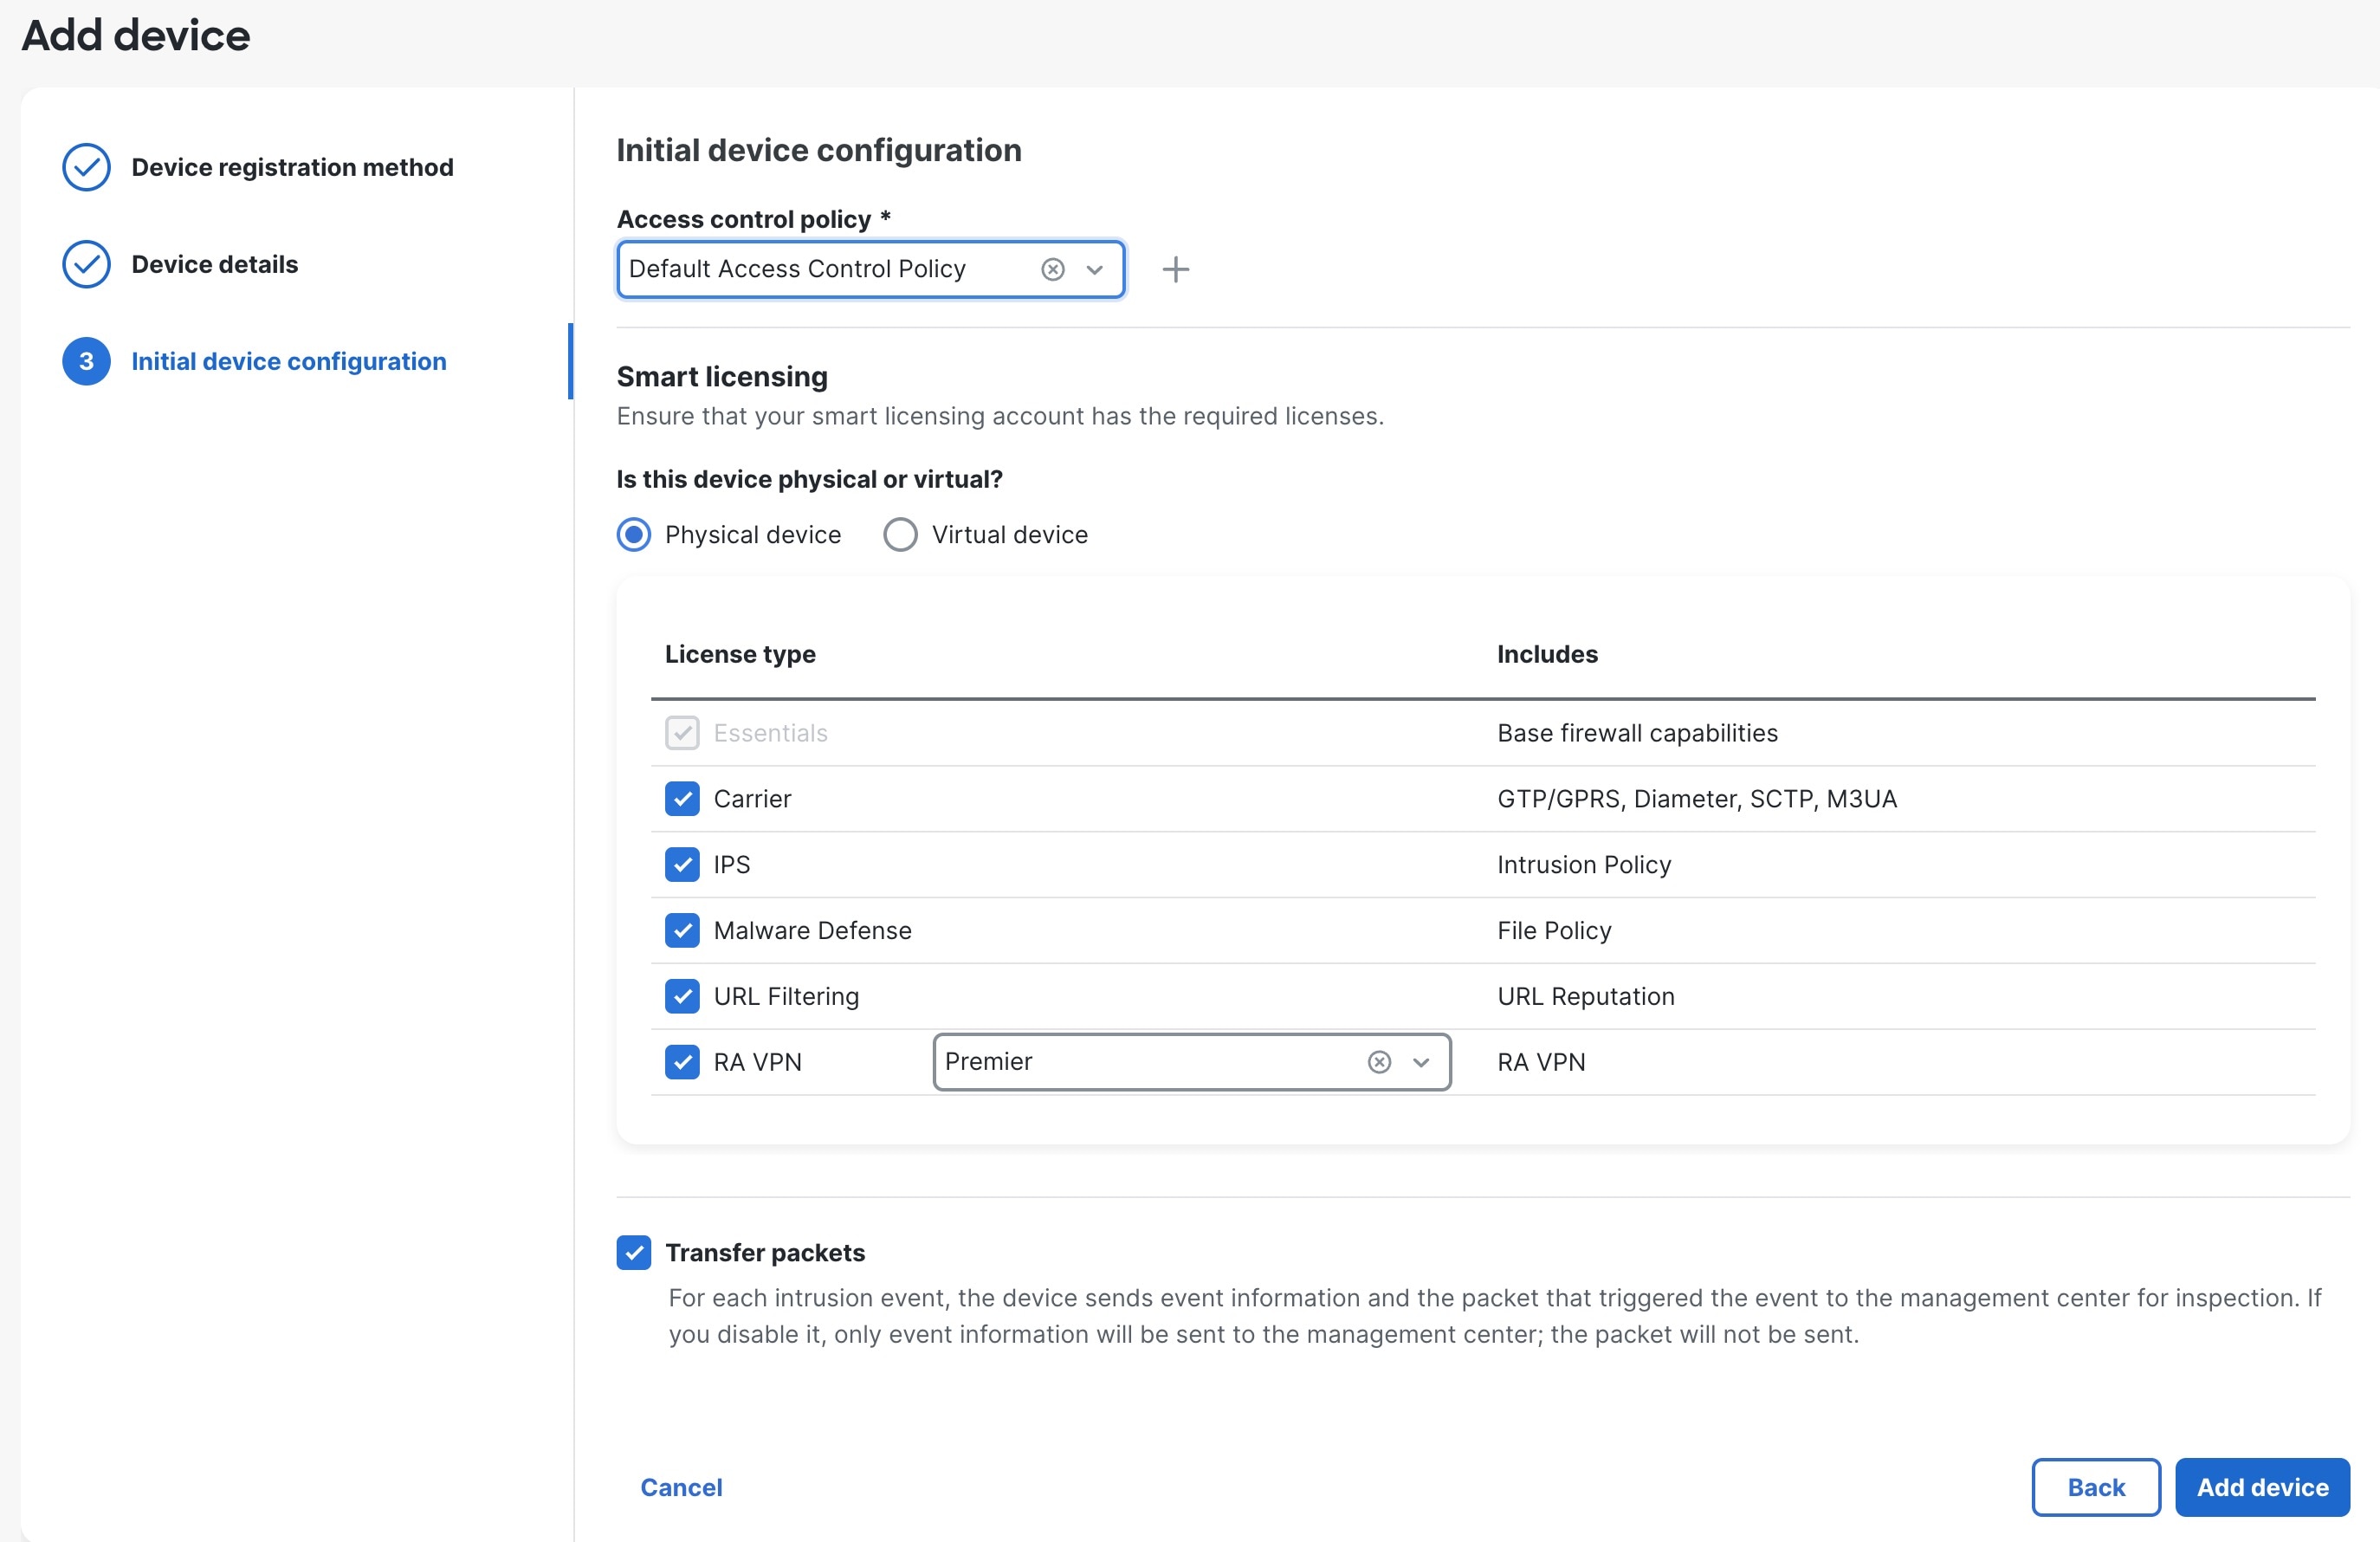
Task: Uncheck the IPS license
Action: point(683,865)
